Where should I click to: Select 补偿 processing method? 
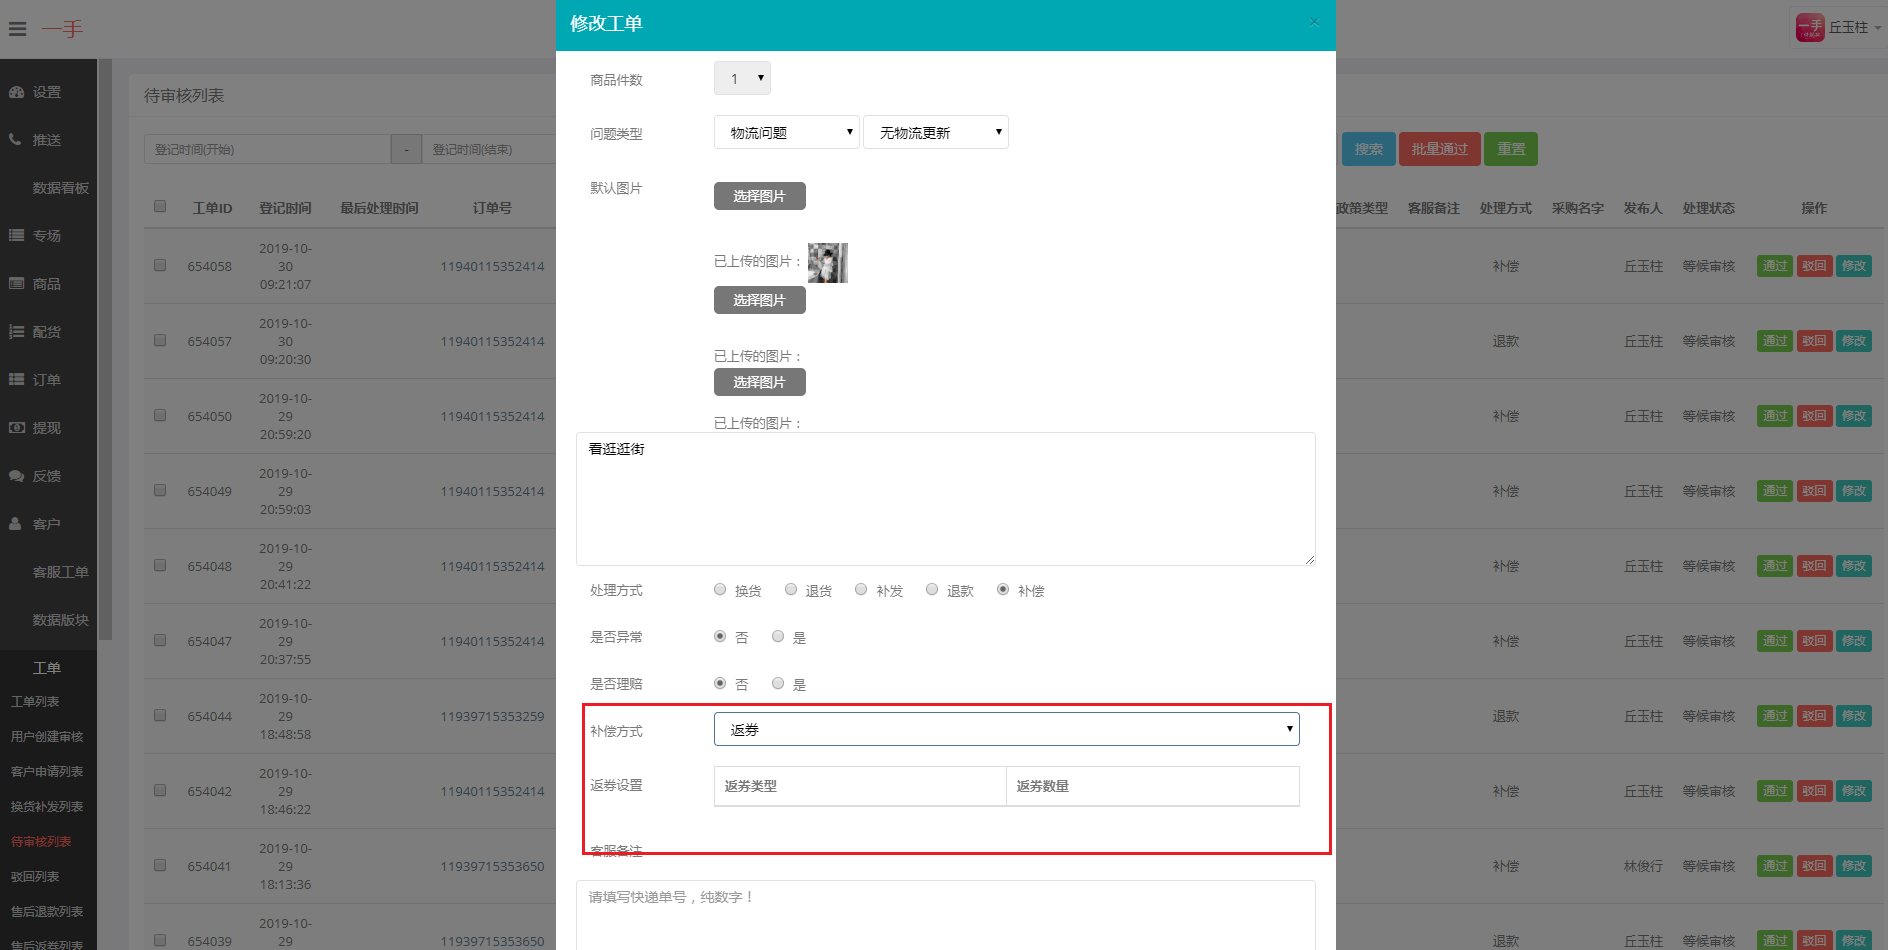coord(1003,590)
